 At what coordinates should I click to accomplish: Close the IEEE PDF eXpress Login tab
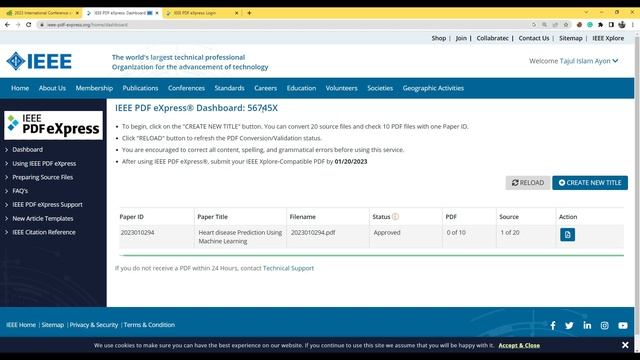[236, 13]
